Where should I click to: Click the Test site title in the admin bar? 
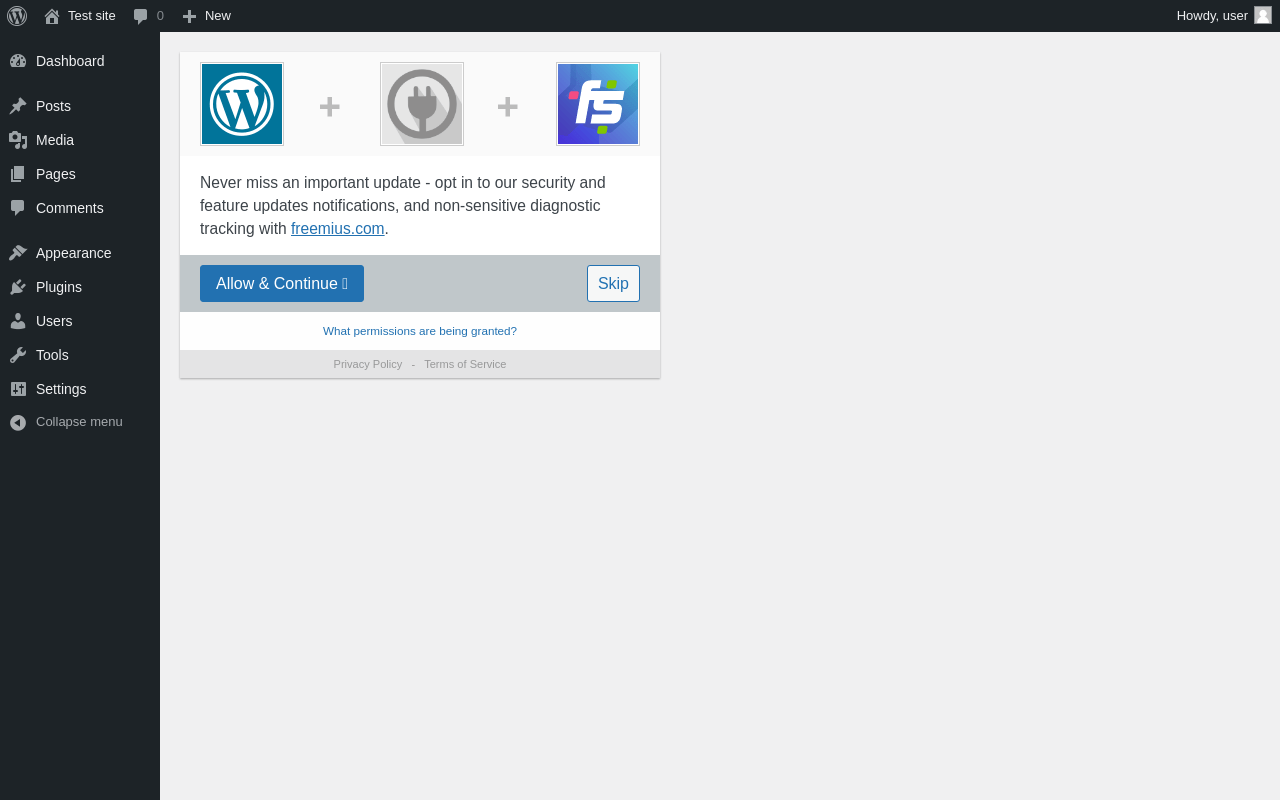click(x=92, y=16)
